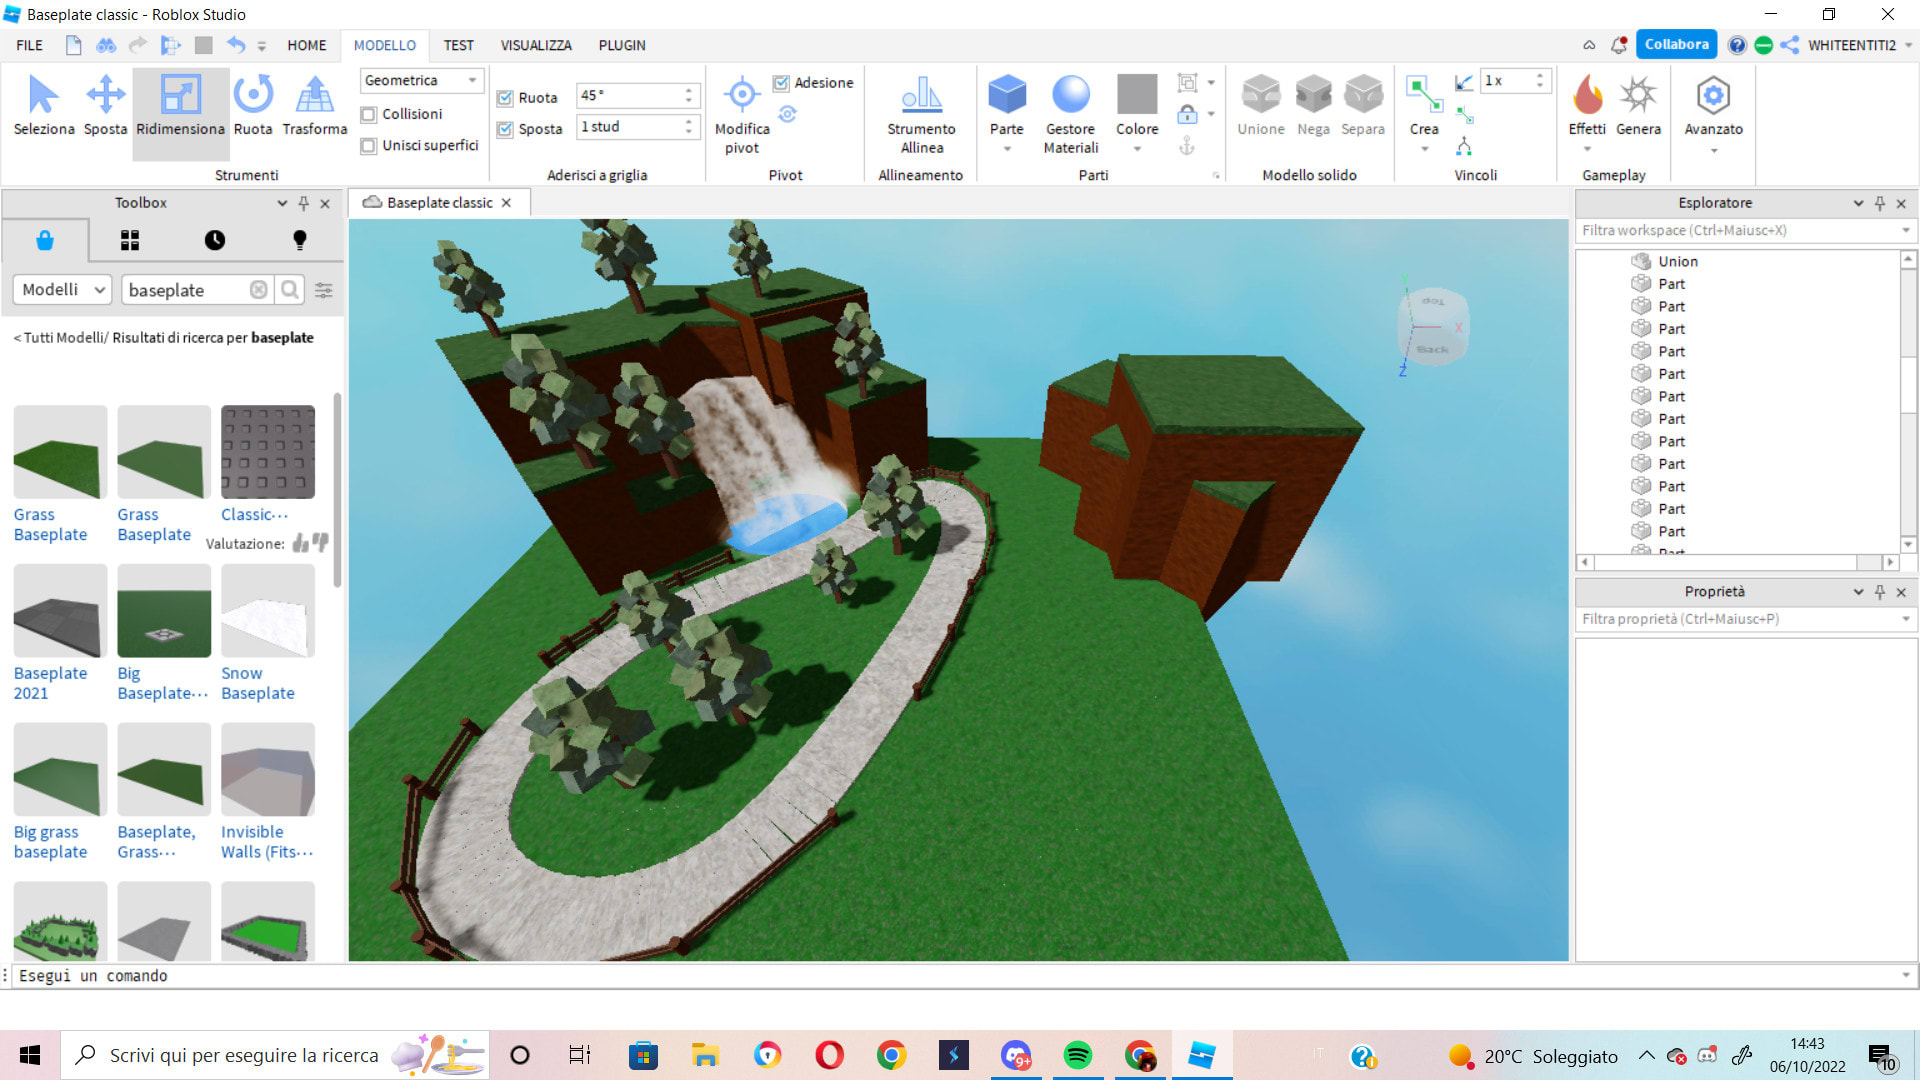Uncheck the Adesione checkbox
Image resolution: width=1920 pixels, height=1080 pixels.
pos(781,83)
